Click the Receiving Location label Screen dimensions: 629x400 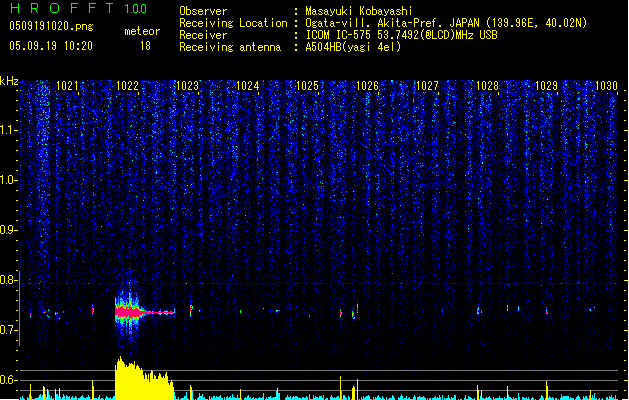tap(233, 24)
